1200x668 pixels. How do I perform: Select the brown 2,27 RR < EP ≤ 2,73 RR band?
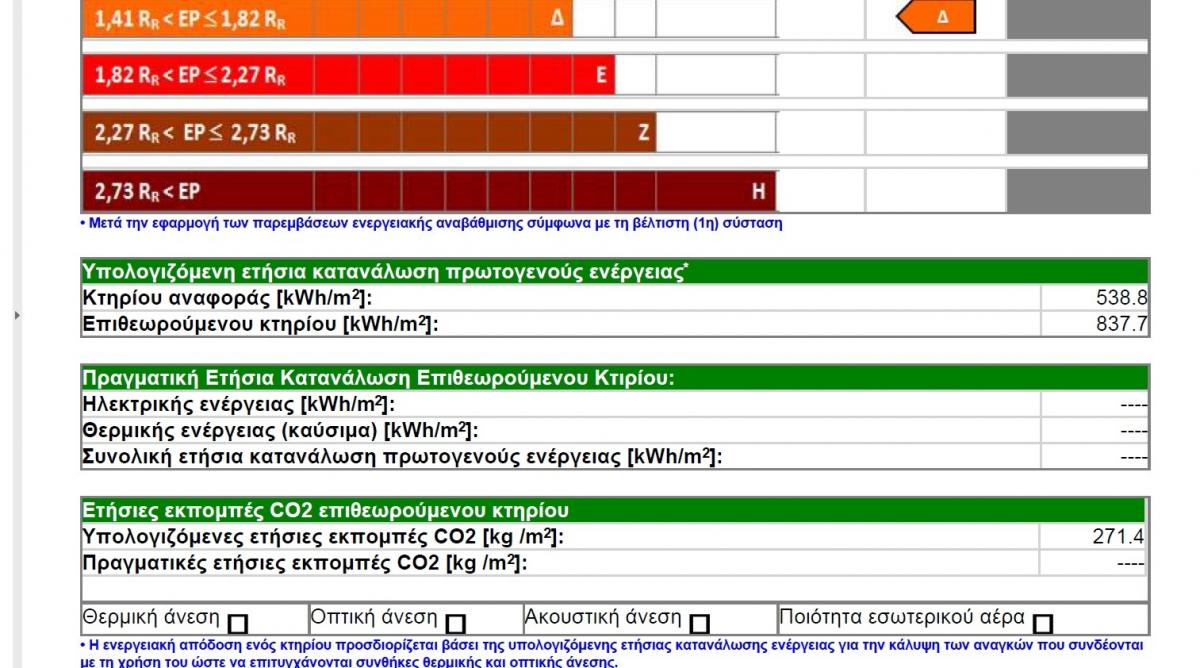point(369,132)
